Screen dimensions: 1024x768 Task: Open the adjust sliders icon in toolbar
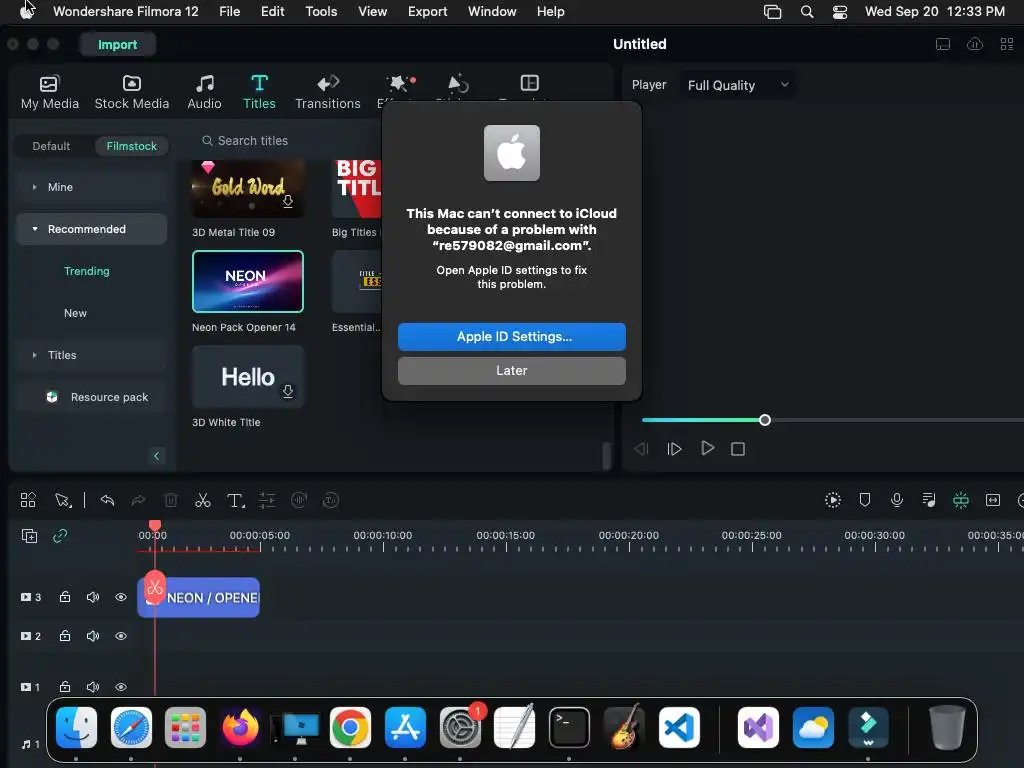pos(267,500)
